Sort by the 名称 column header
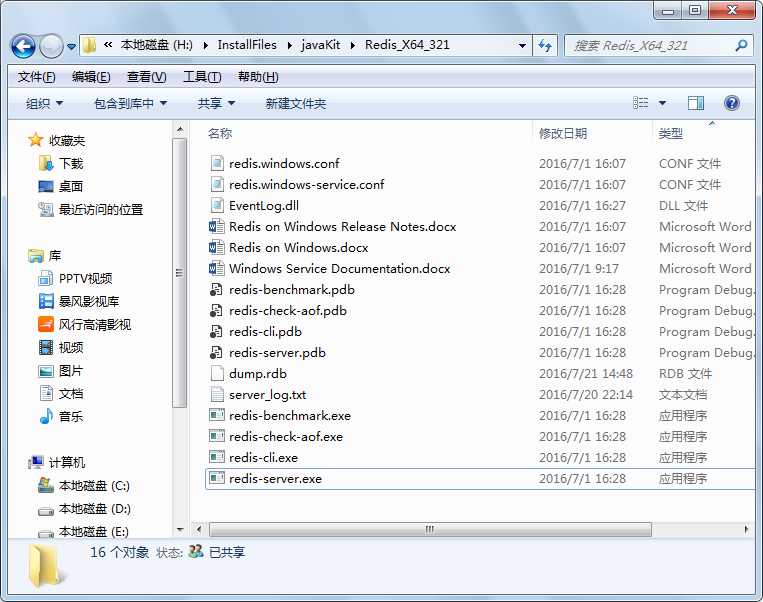 click(220, 133)
